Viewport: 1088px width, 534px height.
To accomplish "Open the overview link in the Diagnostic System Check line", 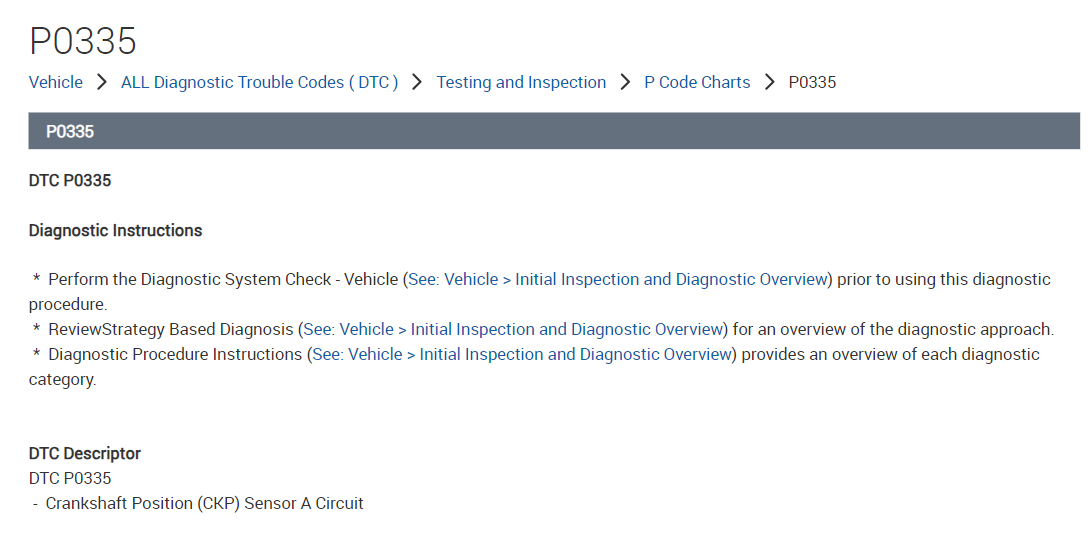I will [x=618, y=279].
